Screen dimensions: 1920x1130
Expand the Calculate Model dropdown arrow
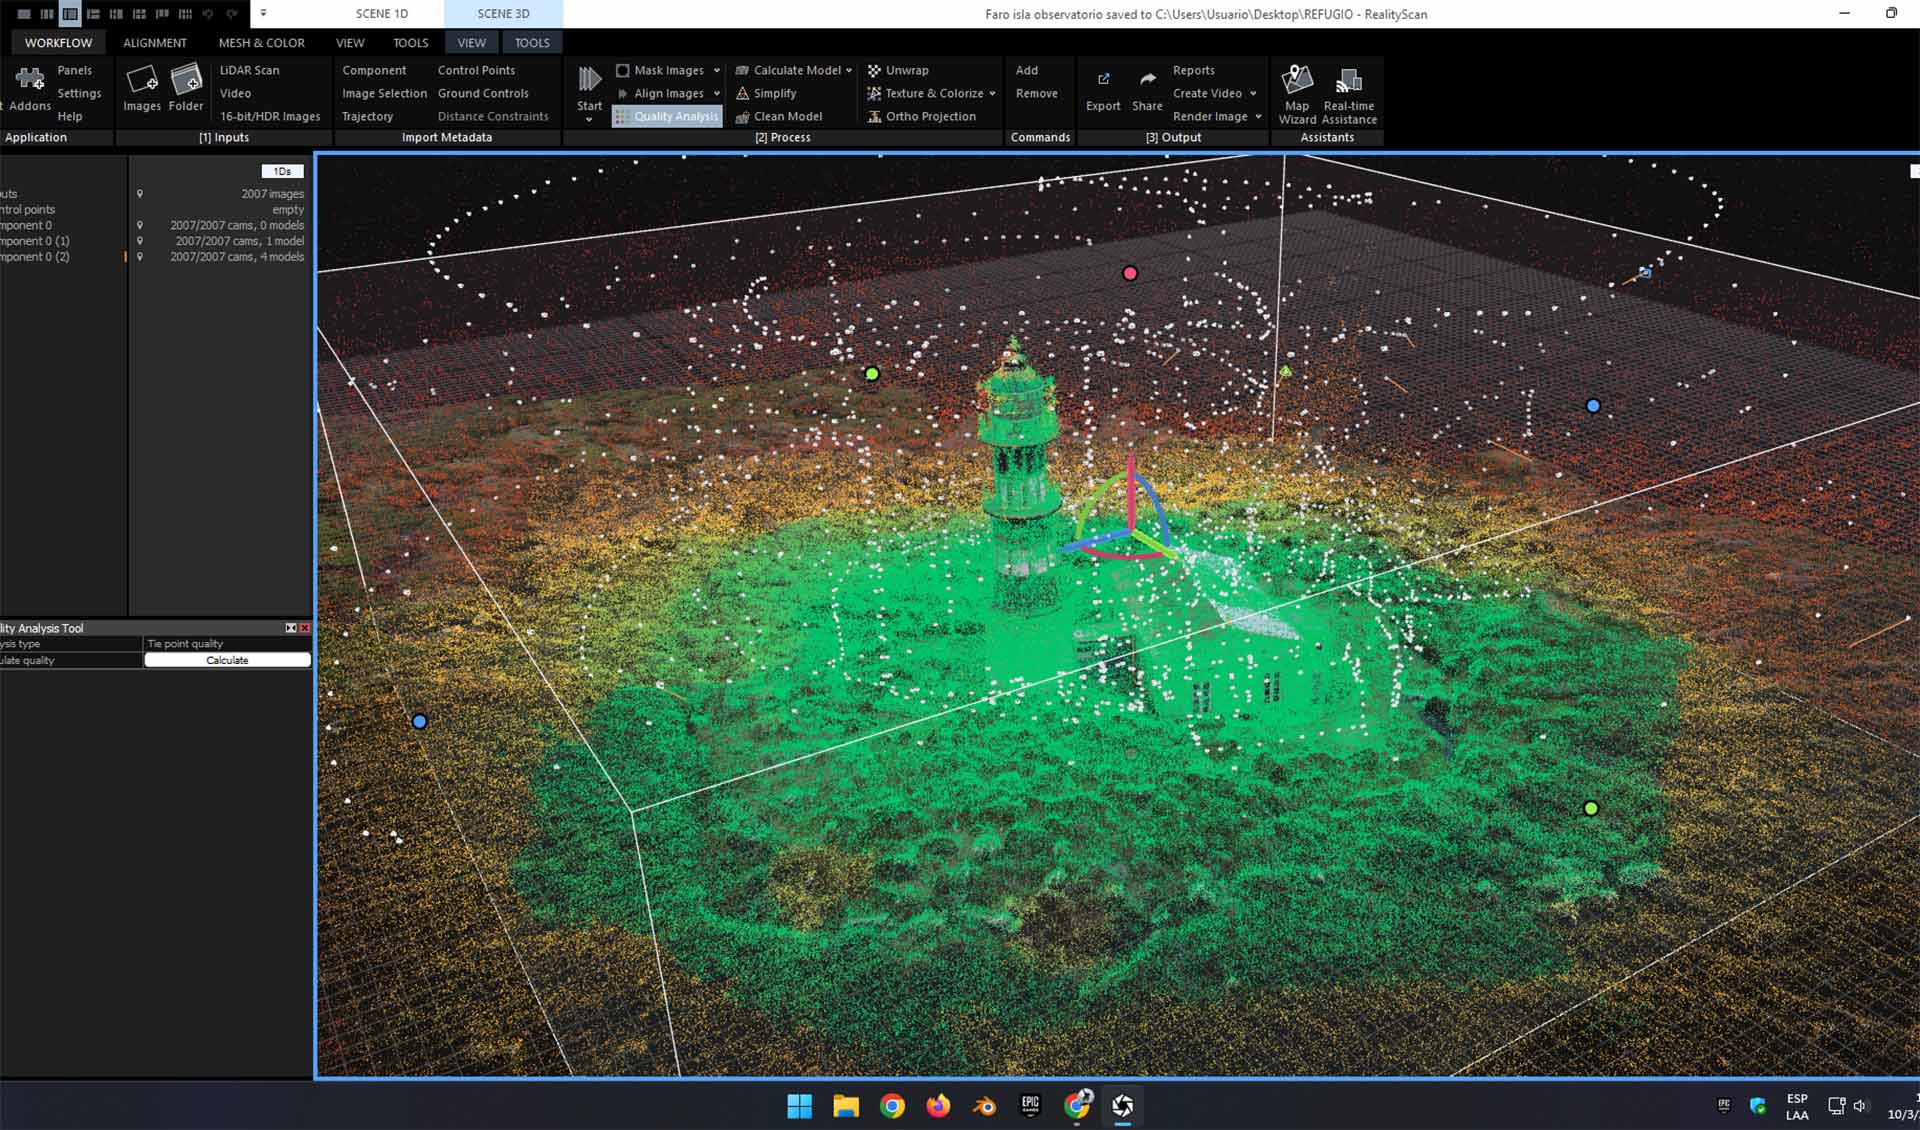(849, 71)
